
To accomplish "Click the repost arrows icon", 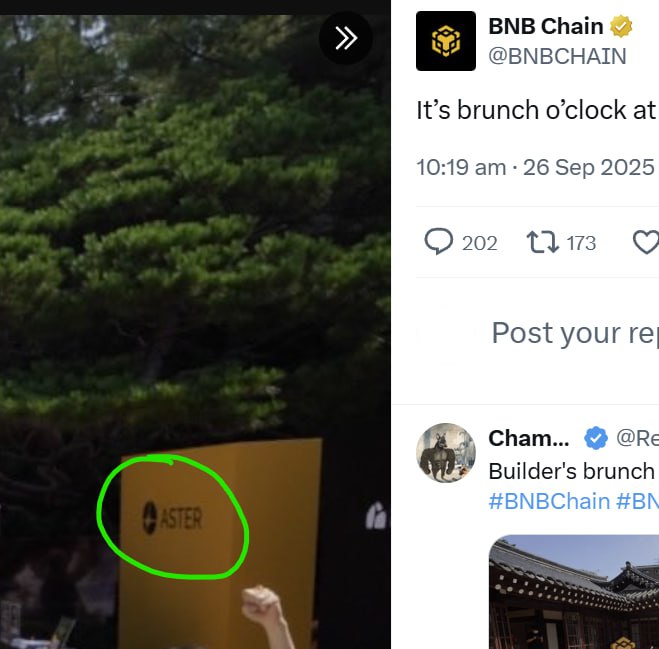I will pyautogui.click(x=543, y=243).
